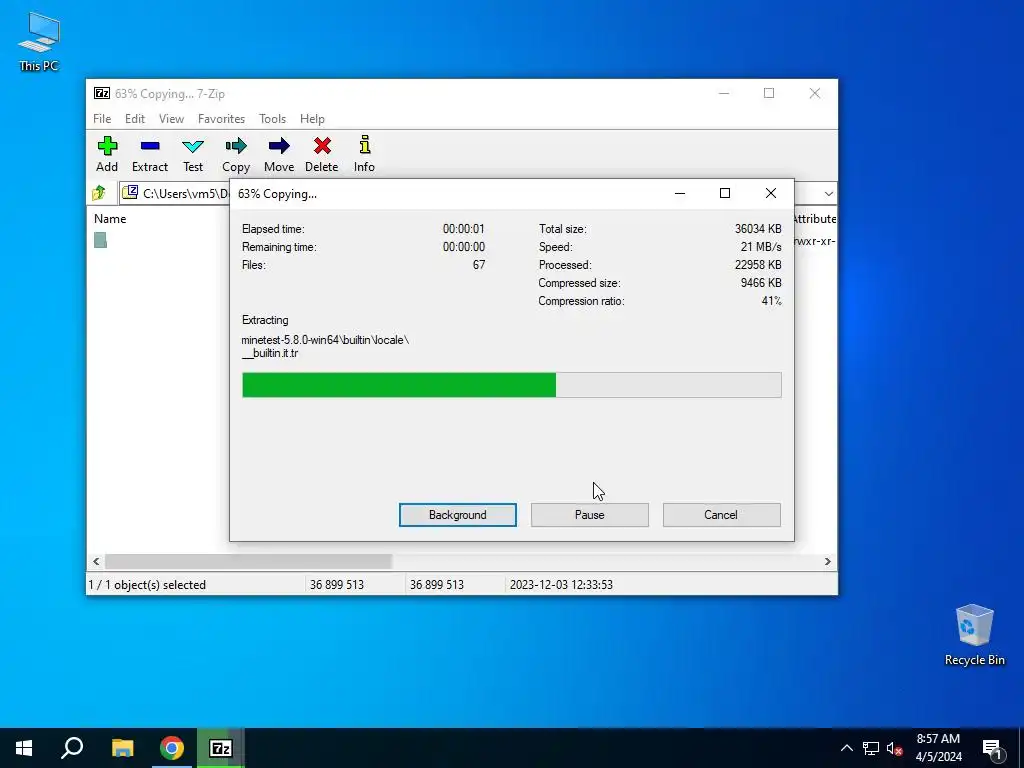Choose the Move toolbar icon
Viewport: 1024px width, 768px height.
[279, 154]
